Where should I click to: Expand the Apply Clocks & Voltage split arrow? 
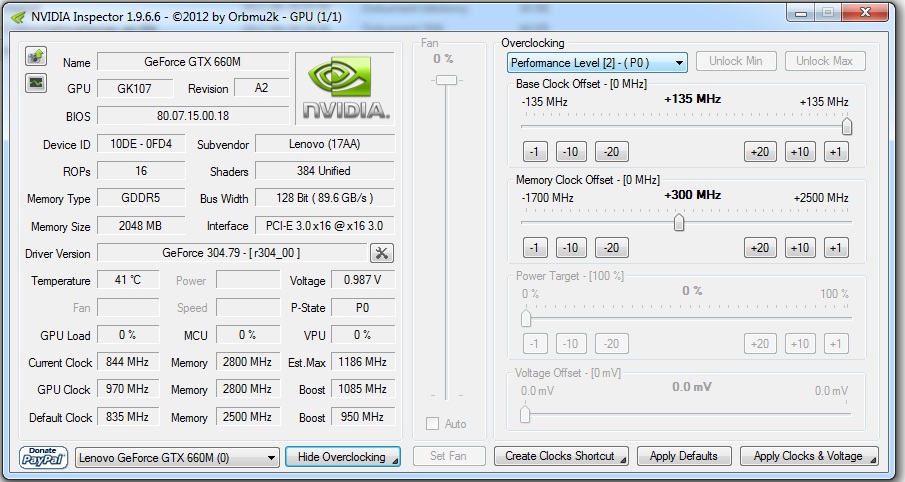tap(873, 461)
